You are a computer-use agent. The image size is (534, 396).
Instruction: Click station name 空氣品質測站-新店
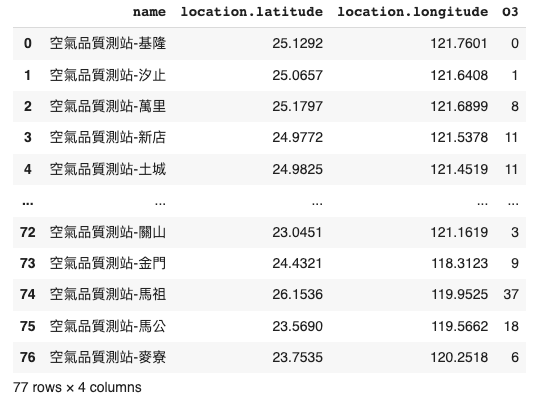108,138
